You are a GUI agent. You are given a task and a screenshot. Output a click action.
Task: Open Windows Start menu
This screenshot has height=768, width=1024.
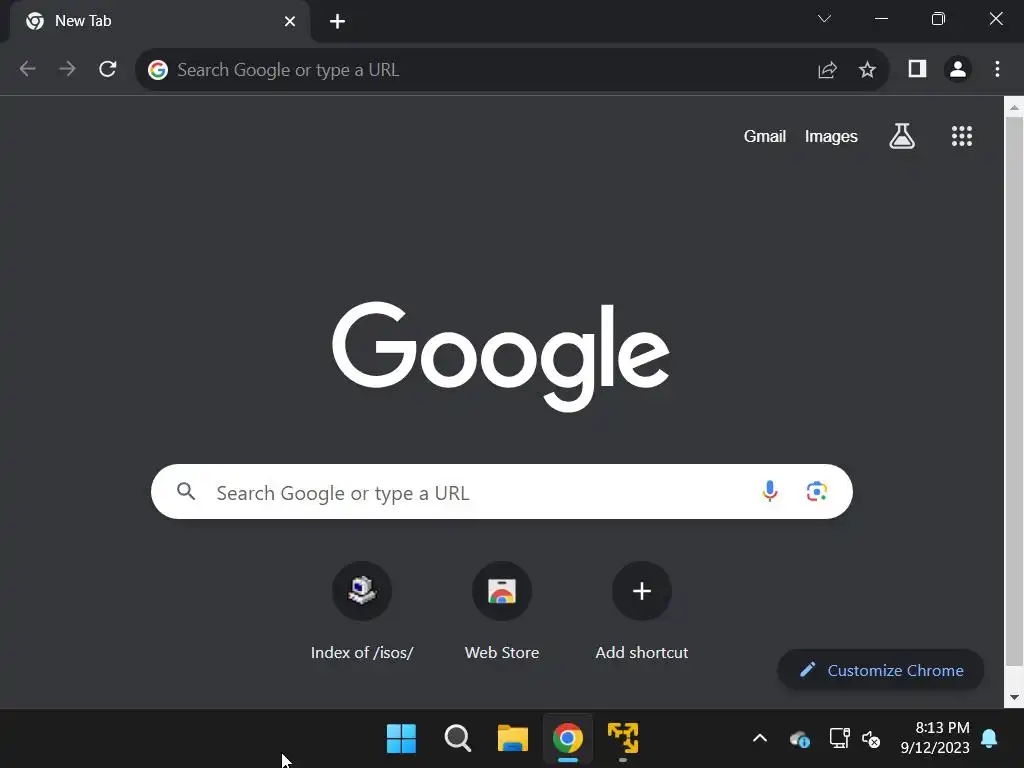(x=401, y=738)
